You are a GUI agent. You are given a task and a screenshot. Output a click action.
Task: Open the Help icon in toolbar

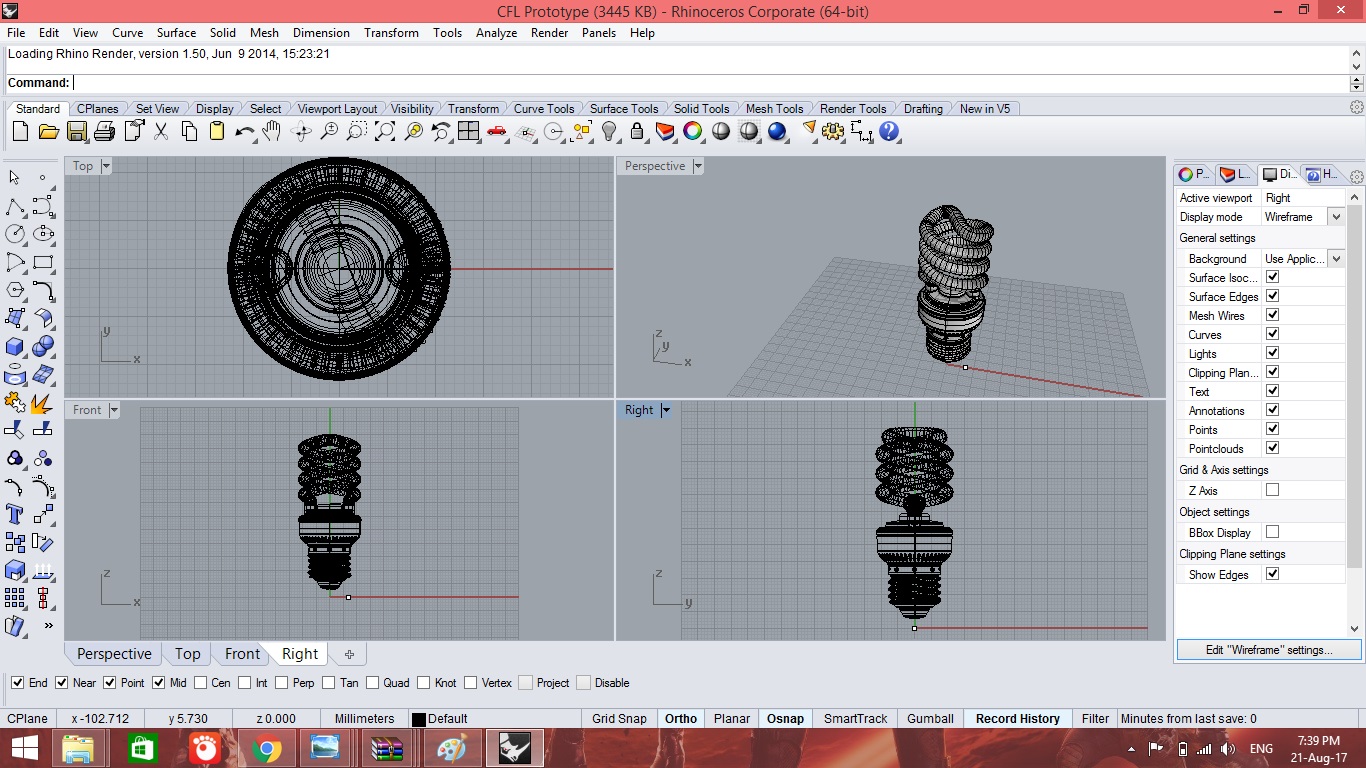889,131
